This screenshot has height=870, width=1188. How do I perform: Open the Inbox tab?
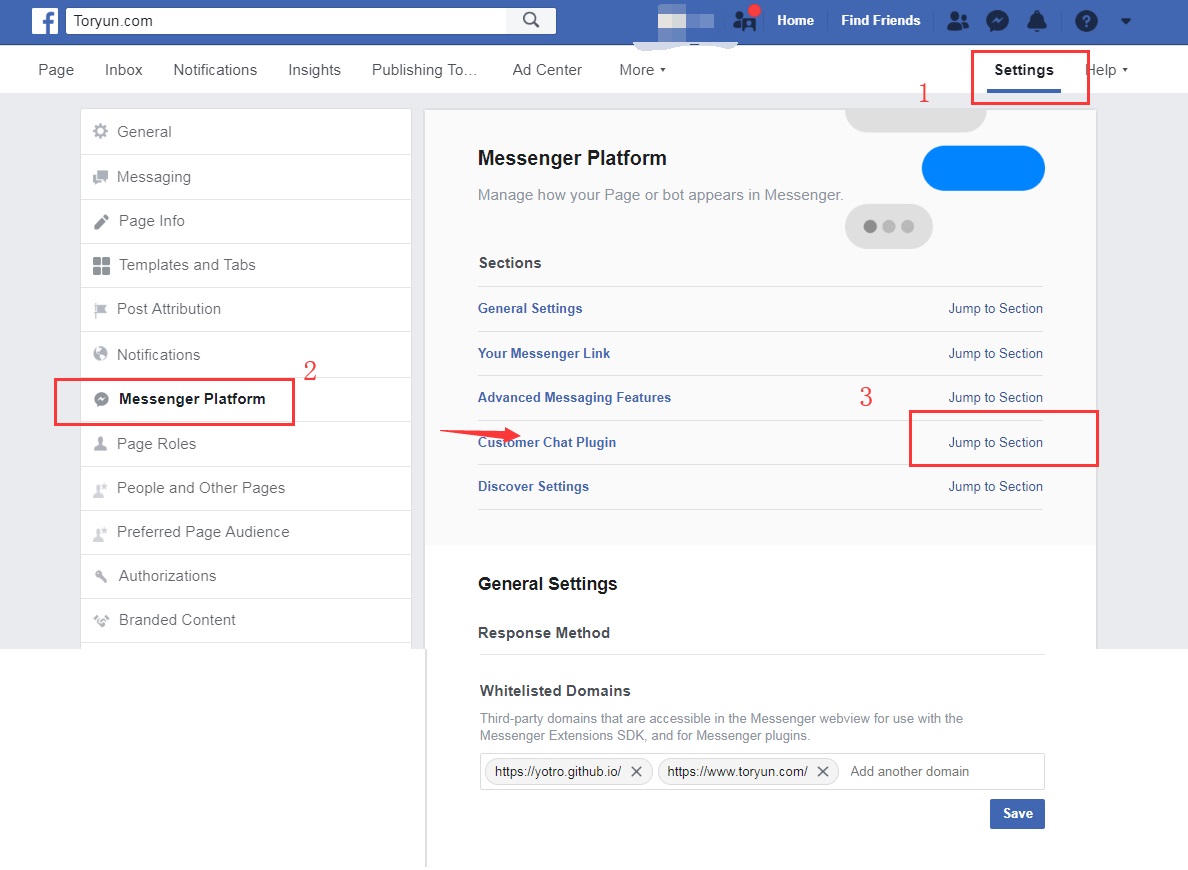pos(123,70)
